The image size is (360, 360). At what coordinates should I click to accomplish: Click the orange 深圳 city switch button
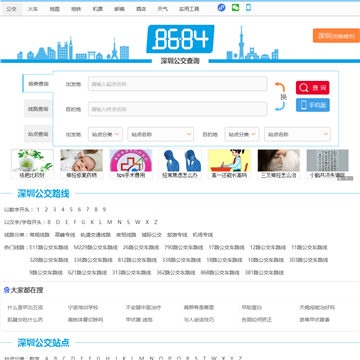tap(336, 36)
